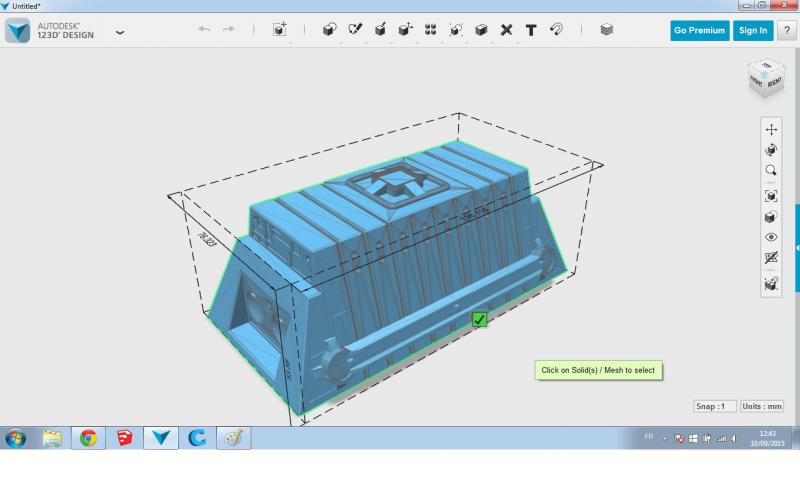Click the 76.923 dimension label
800x501 pixels.
pos(206,239)
